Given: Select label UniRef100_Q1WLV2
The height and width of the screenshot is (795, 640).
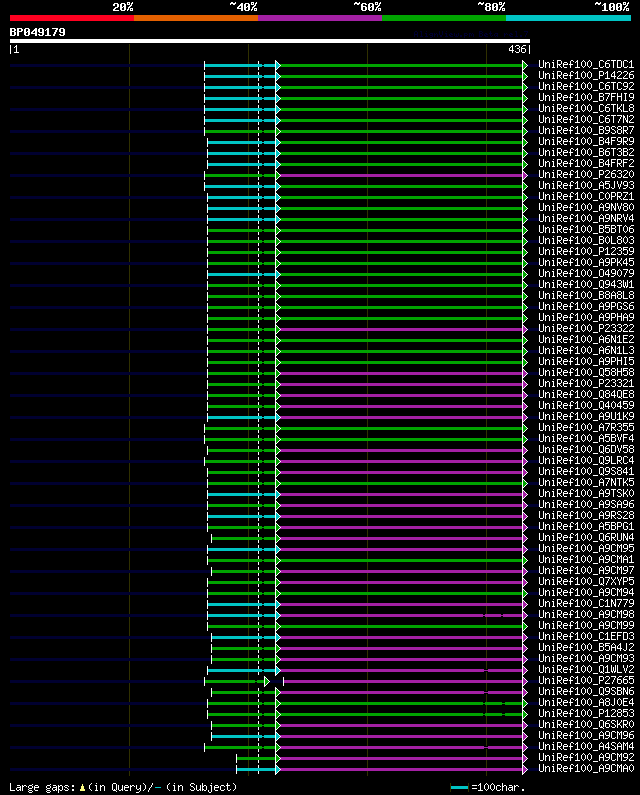Looking at the screenshot, I should click(586, 669).
